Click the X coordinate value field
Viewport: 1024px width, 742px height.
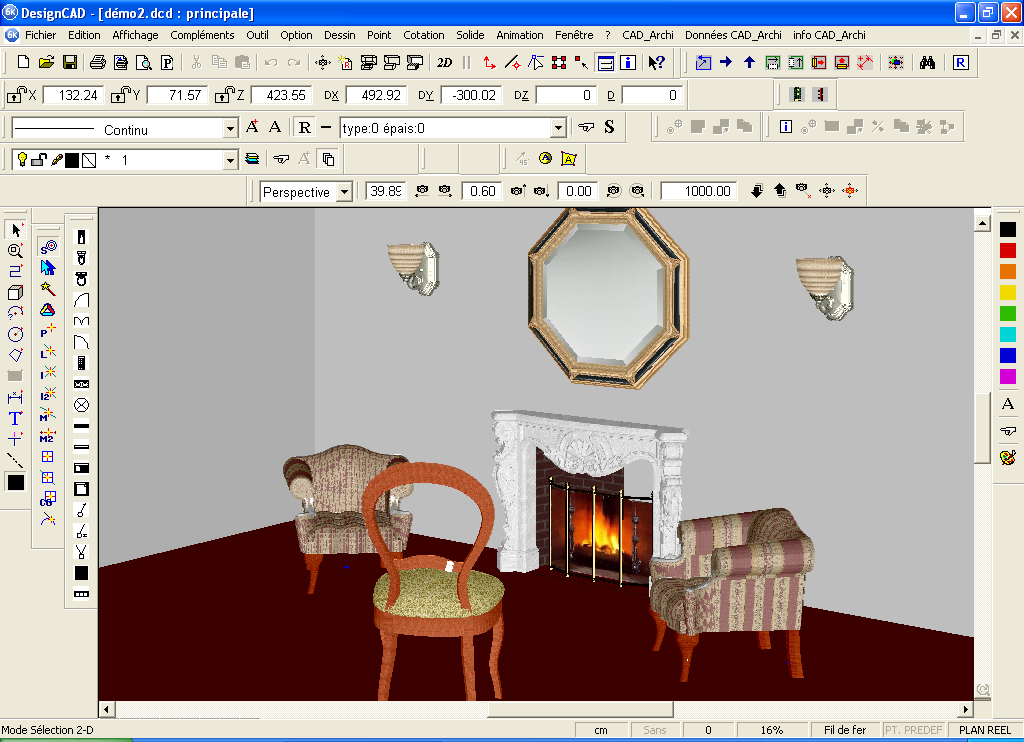[x=72, y=95]
